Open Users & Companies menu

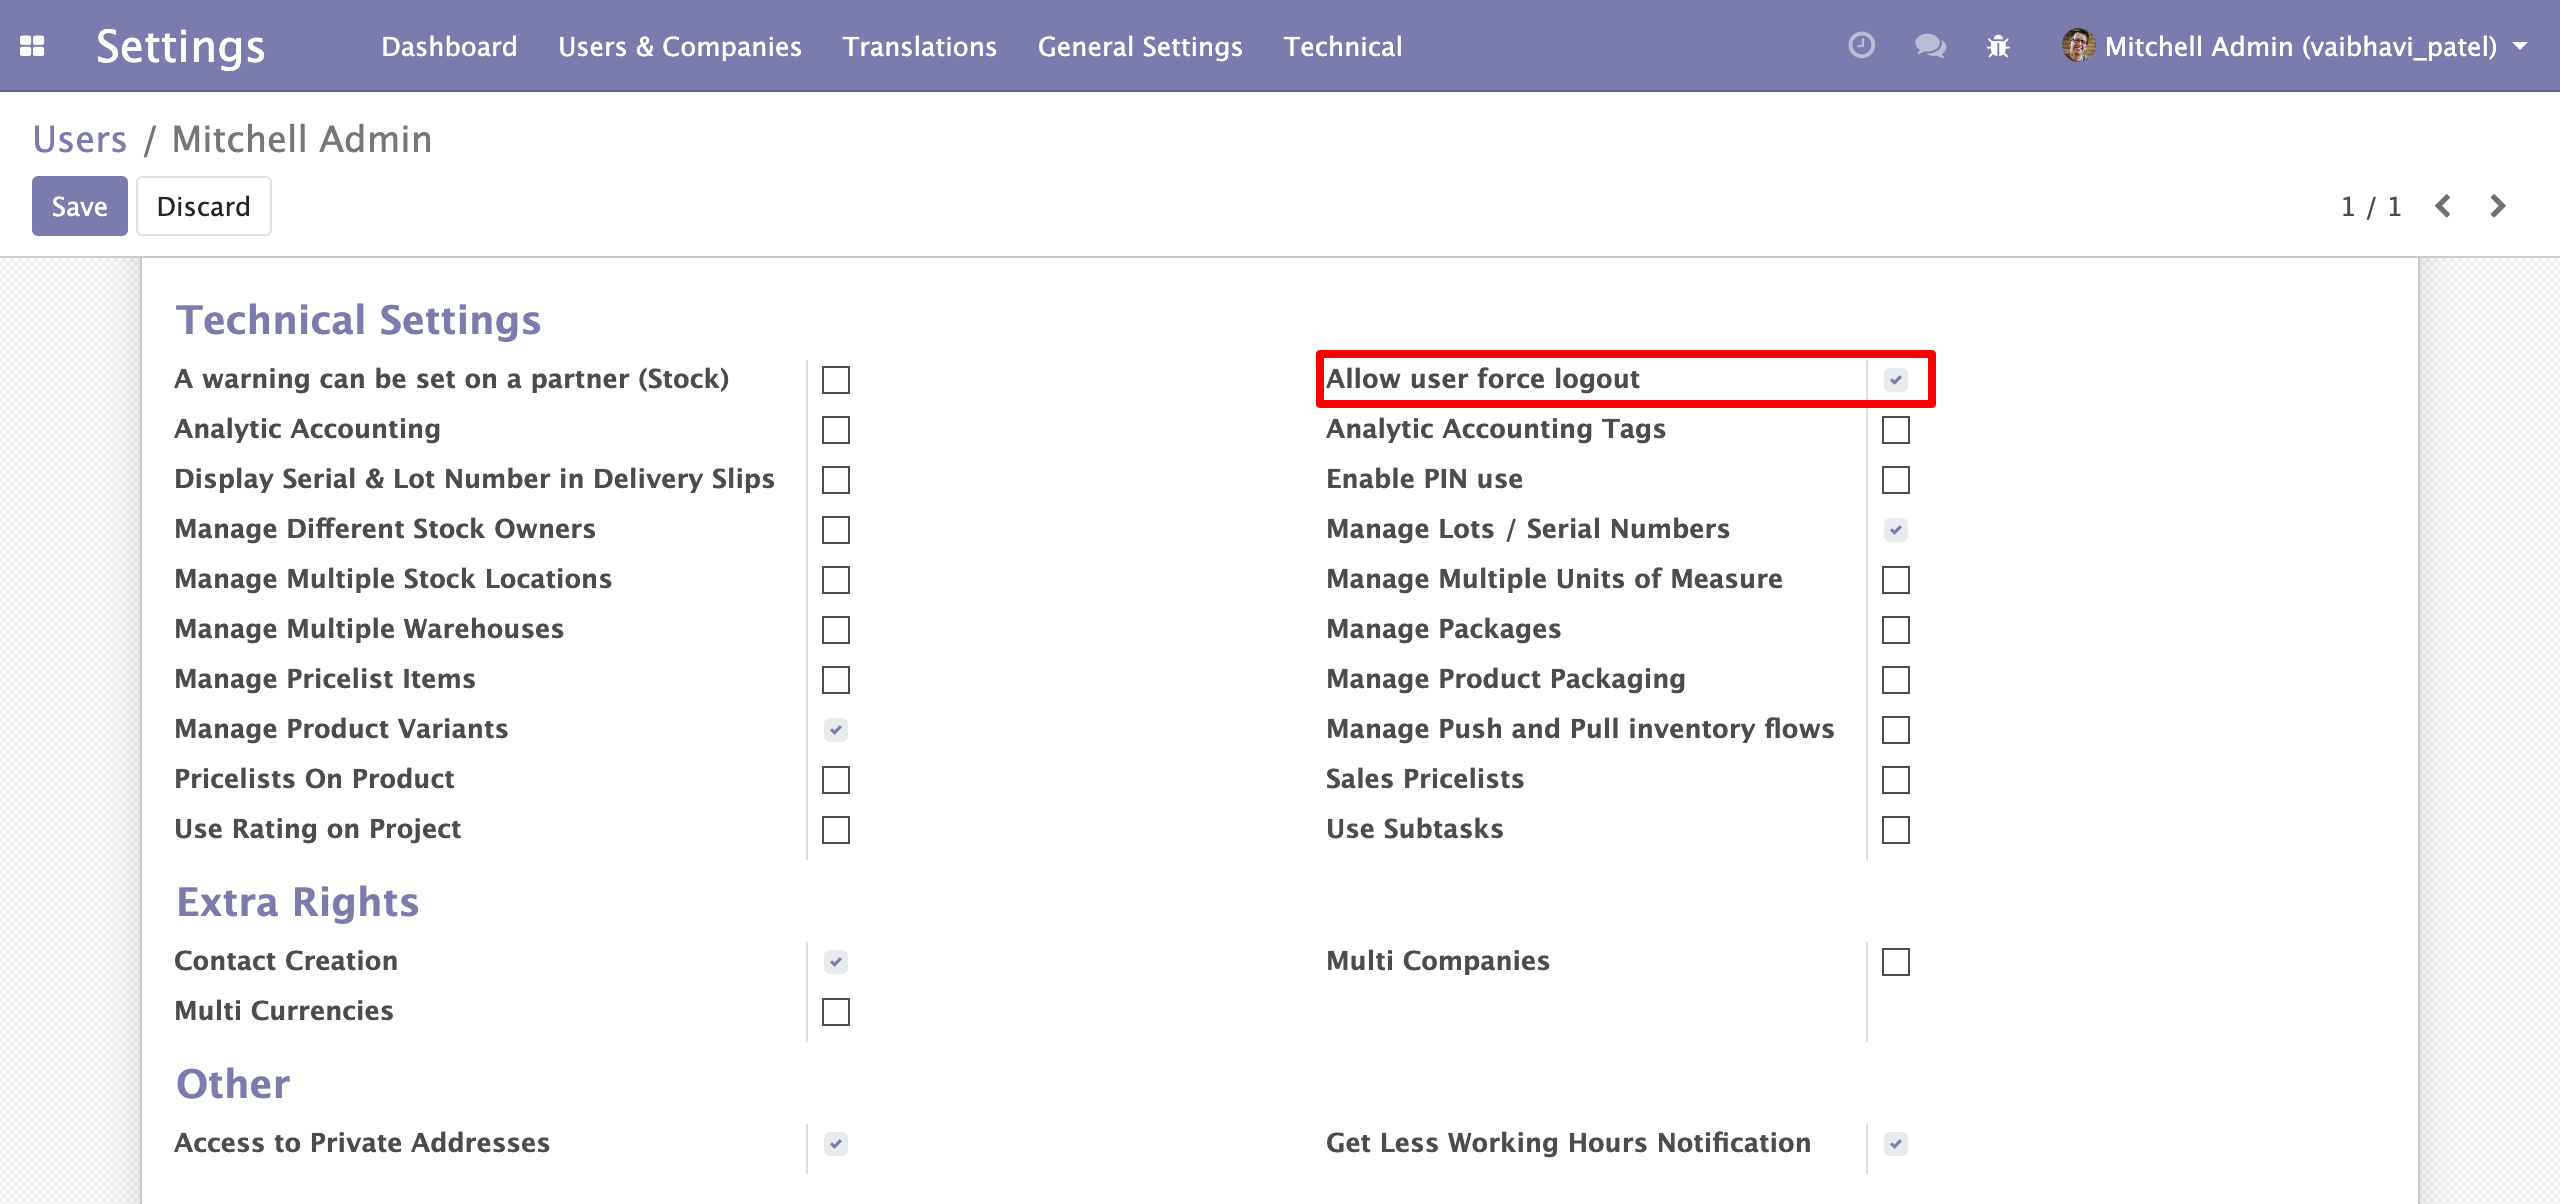click(680, 46)
